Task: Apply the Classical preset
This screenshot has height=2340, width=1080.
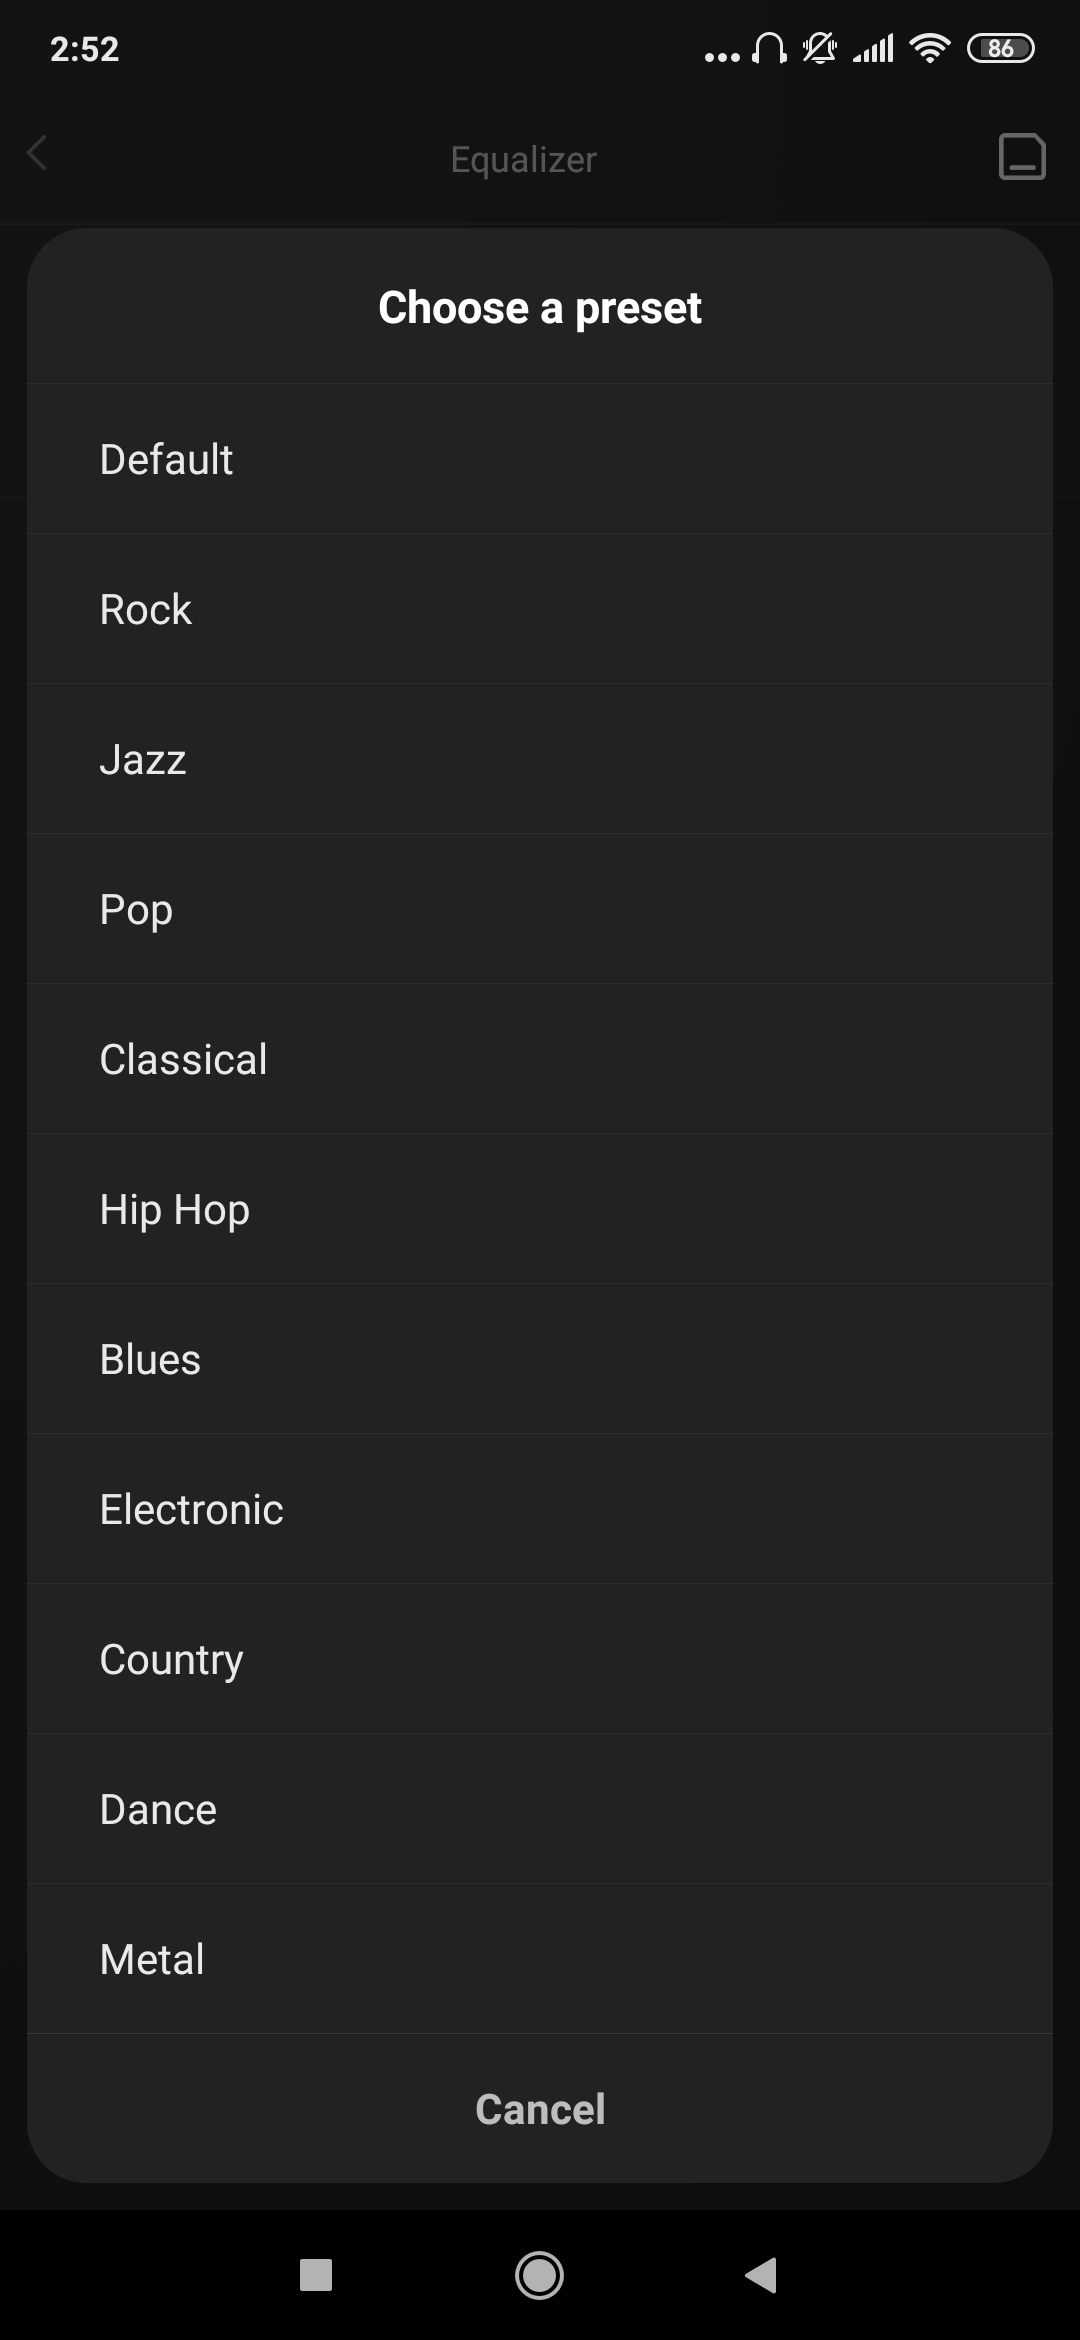Action: [540, 1059]
